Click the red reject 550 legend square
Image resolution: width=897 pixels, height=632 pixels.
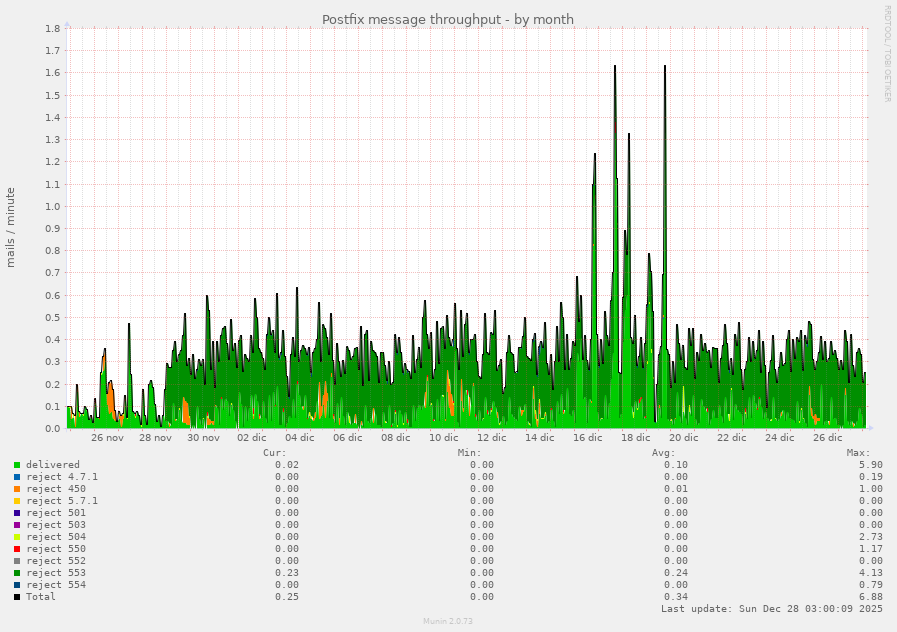click(14, 549)
